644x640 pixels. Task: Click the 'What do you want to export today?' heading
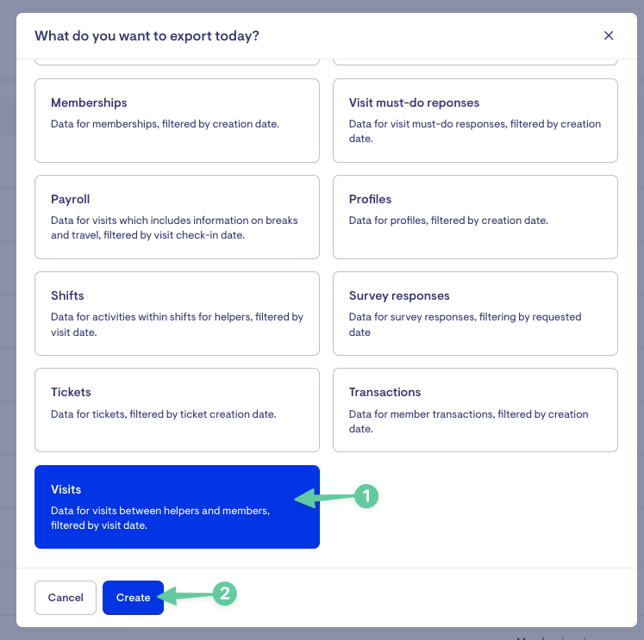pos(147,36)
